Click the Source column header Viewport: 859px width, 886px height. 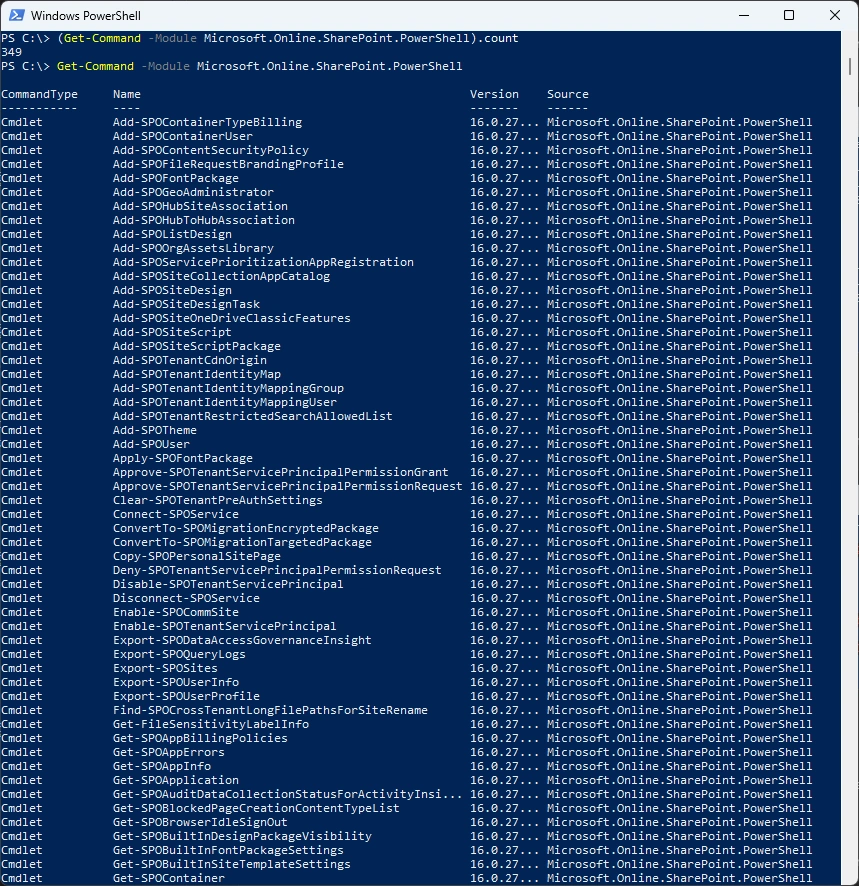(567, 94)
